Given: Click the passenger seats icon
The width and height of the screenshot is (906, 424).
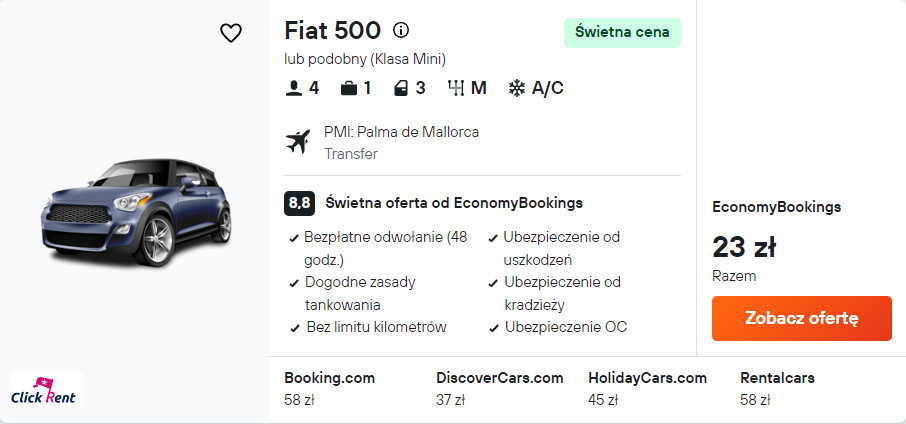Looking at the screenshot, I should [x=294, y=88].
